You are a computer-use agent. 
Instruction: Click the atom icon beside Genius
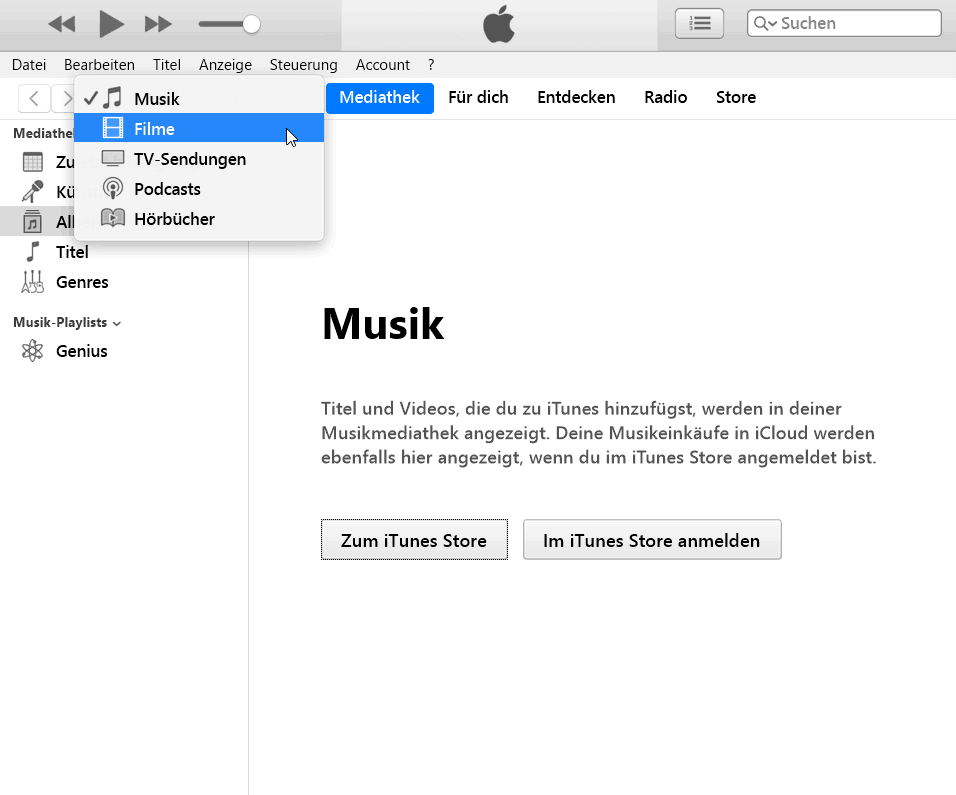tap(32, 351)
